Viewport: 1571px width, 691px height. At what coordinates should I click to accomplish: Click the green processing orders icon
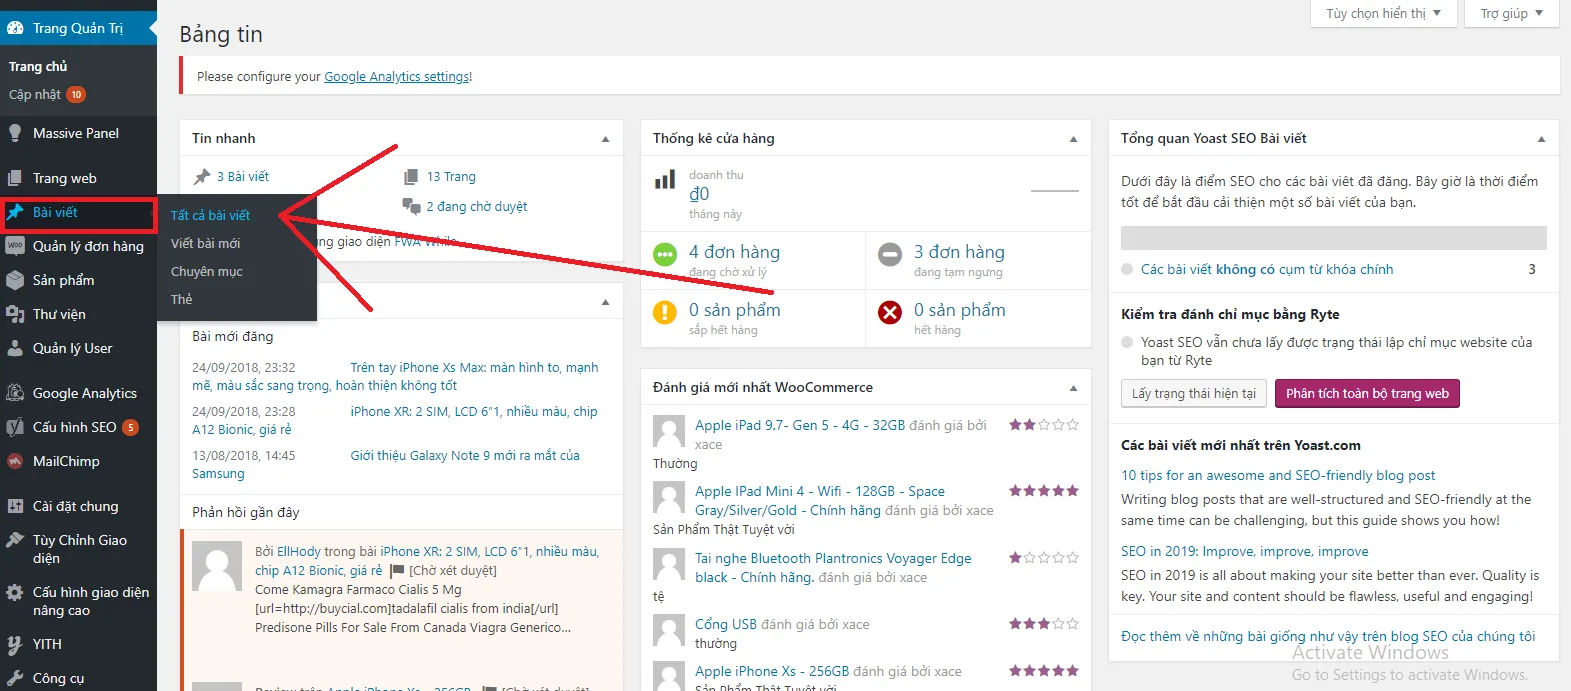pyautogui.click(x=665, y=255)
